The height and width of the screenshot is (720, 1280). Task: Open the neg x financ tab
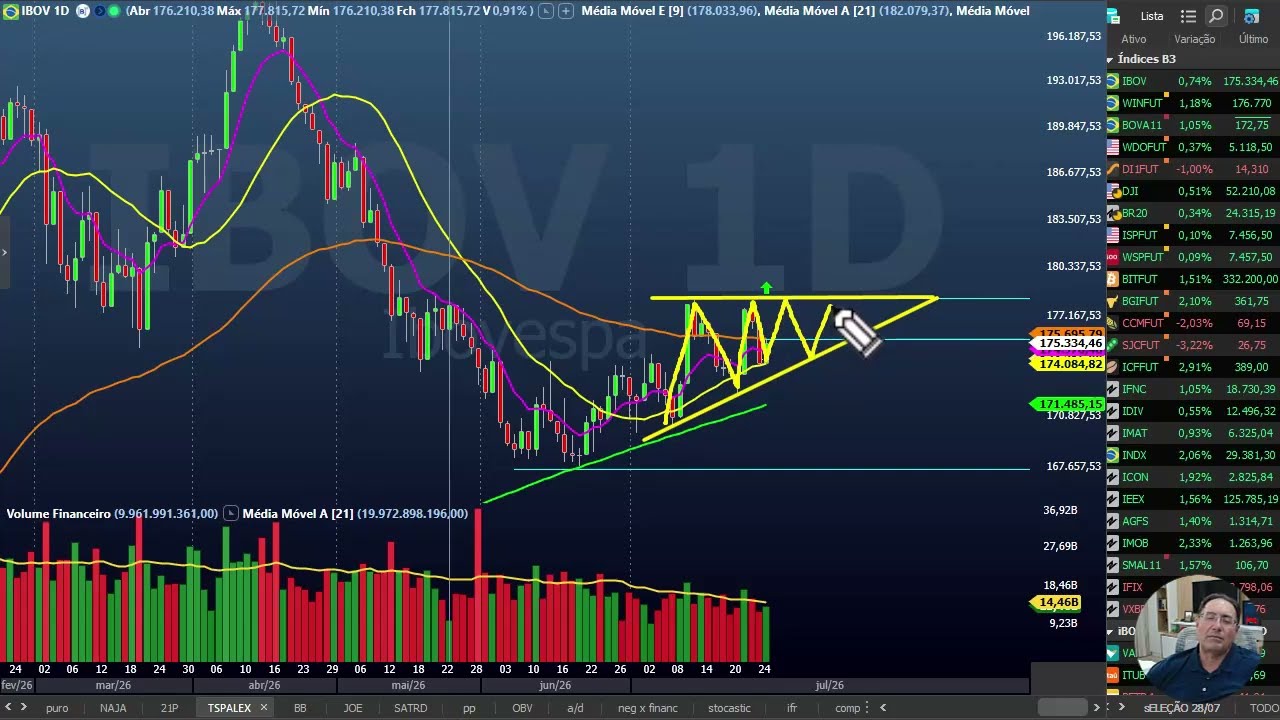tap(648, 708)
